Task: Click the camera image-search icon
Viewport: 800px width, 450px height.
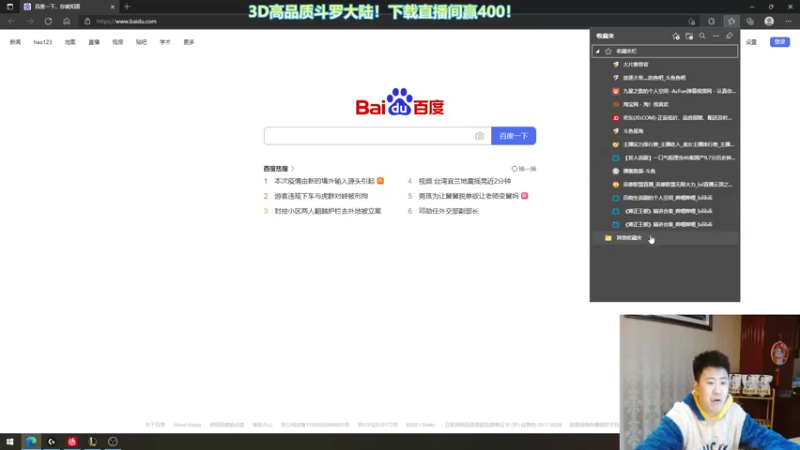Action: click(x=479, y=136)
